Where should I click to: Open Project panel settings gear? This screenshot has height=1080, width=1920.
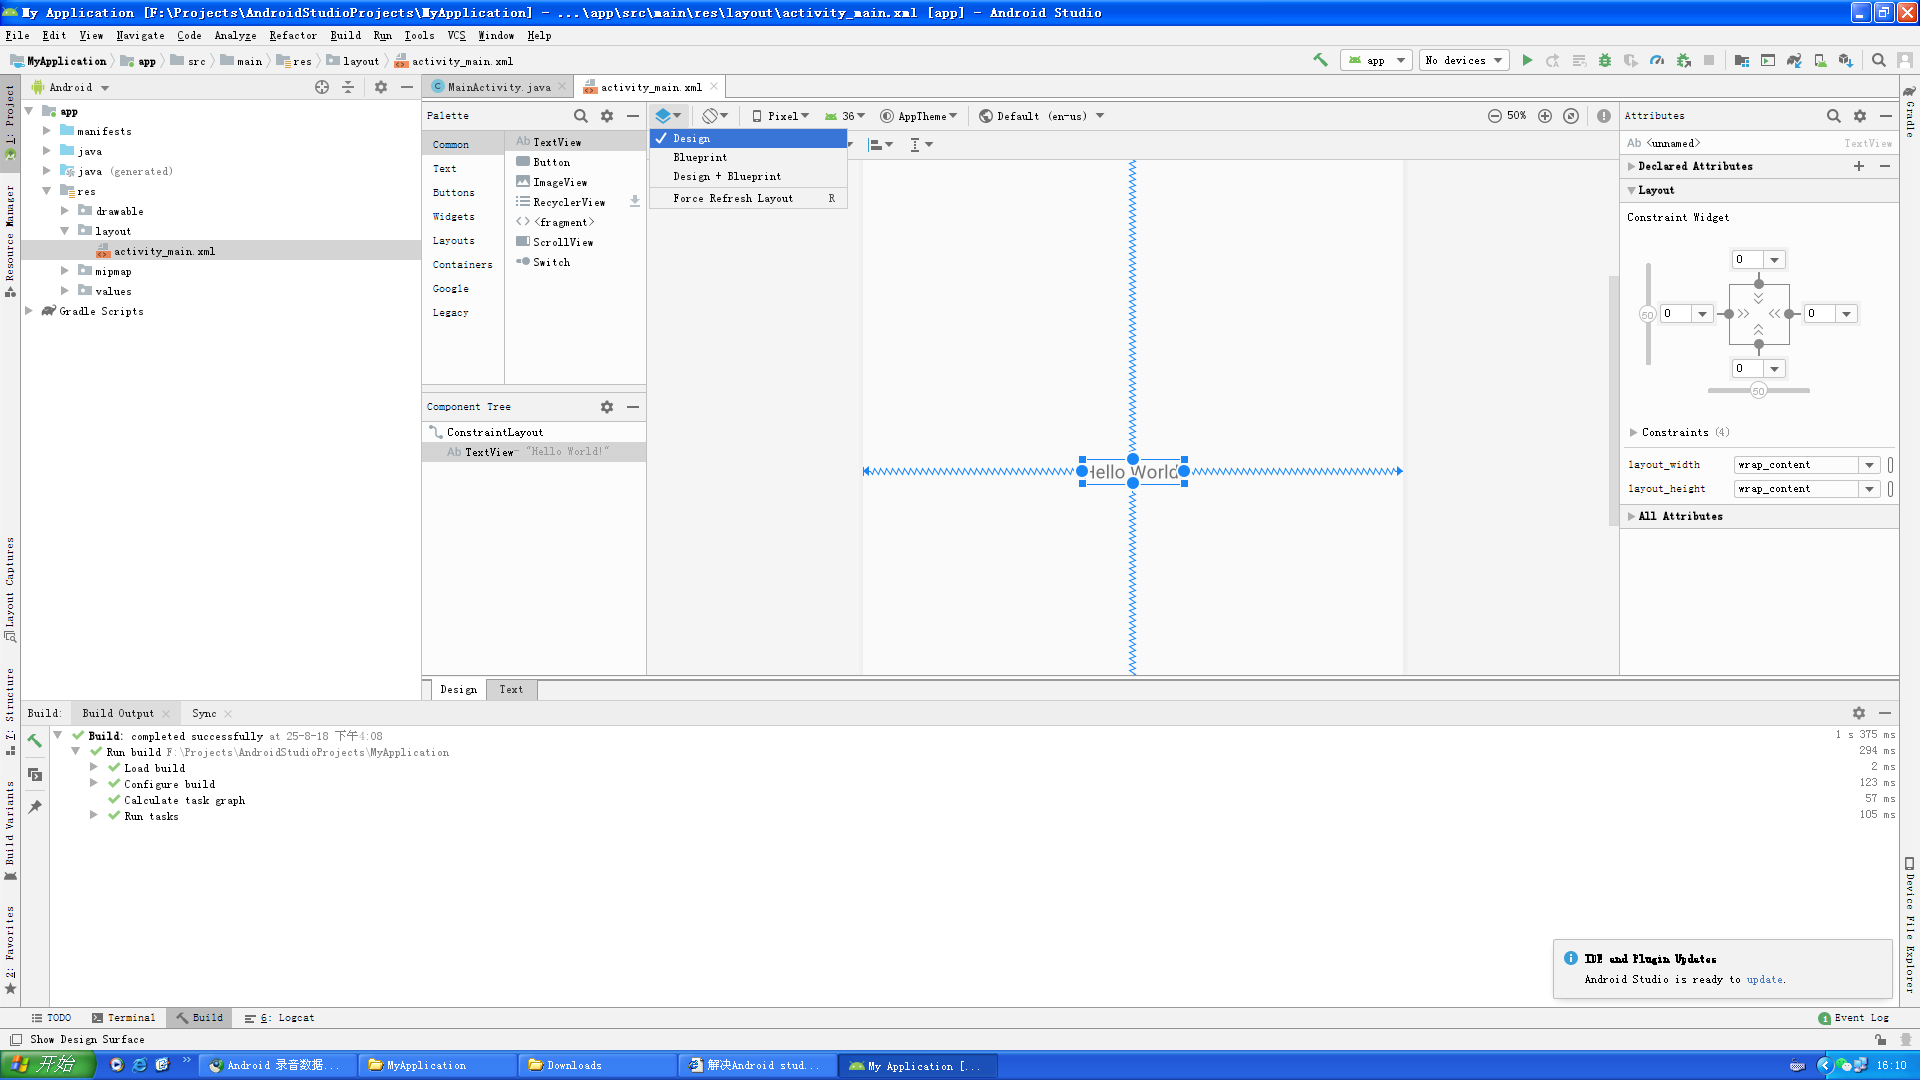pyautogui.click(x=381, y=87)
